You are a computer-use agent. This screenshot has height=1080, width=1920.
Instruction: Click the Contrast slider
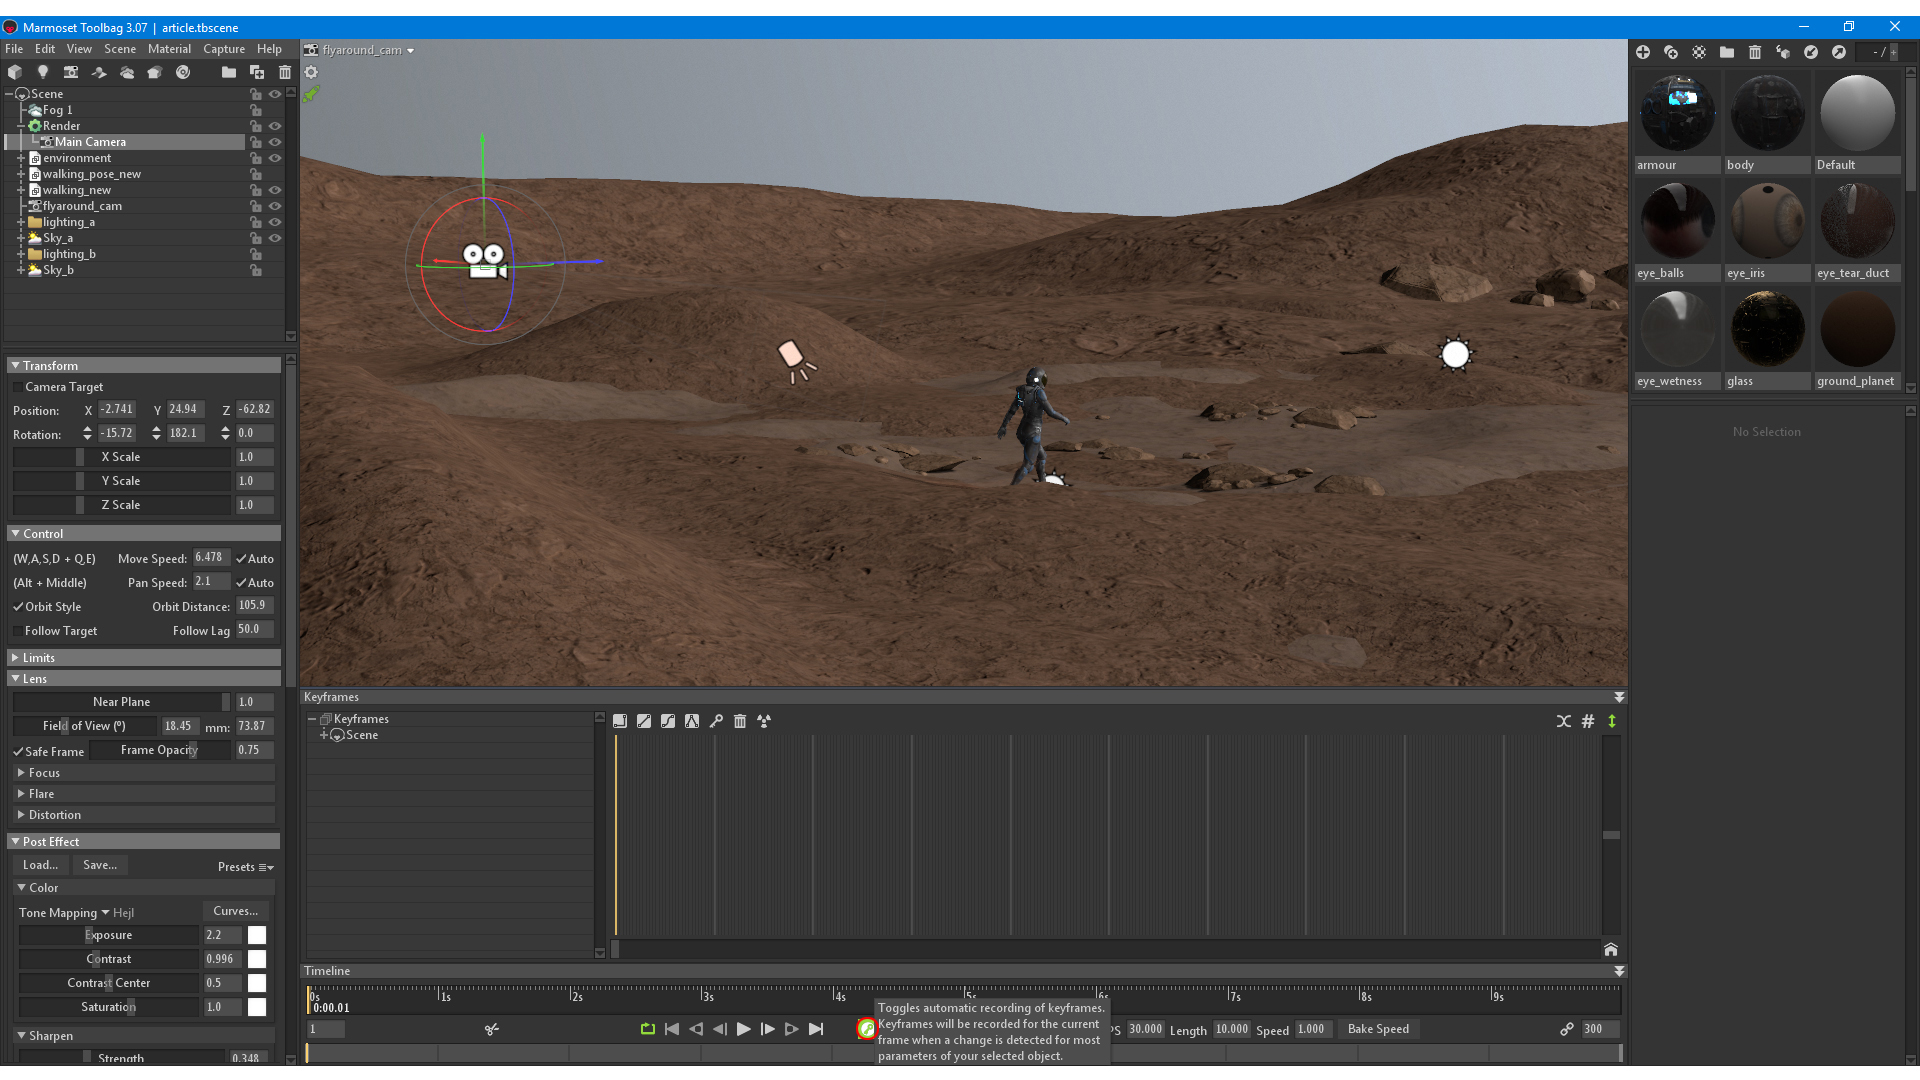[x=108, y=959]
